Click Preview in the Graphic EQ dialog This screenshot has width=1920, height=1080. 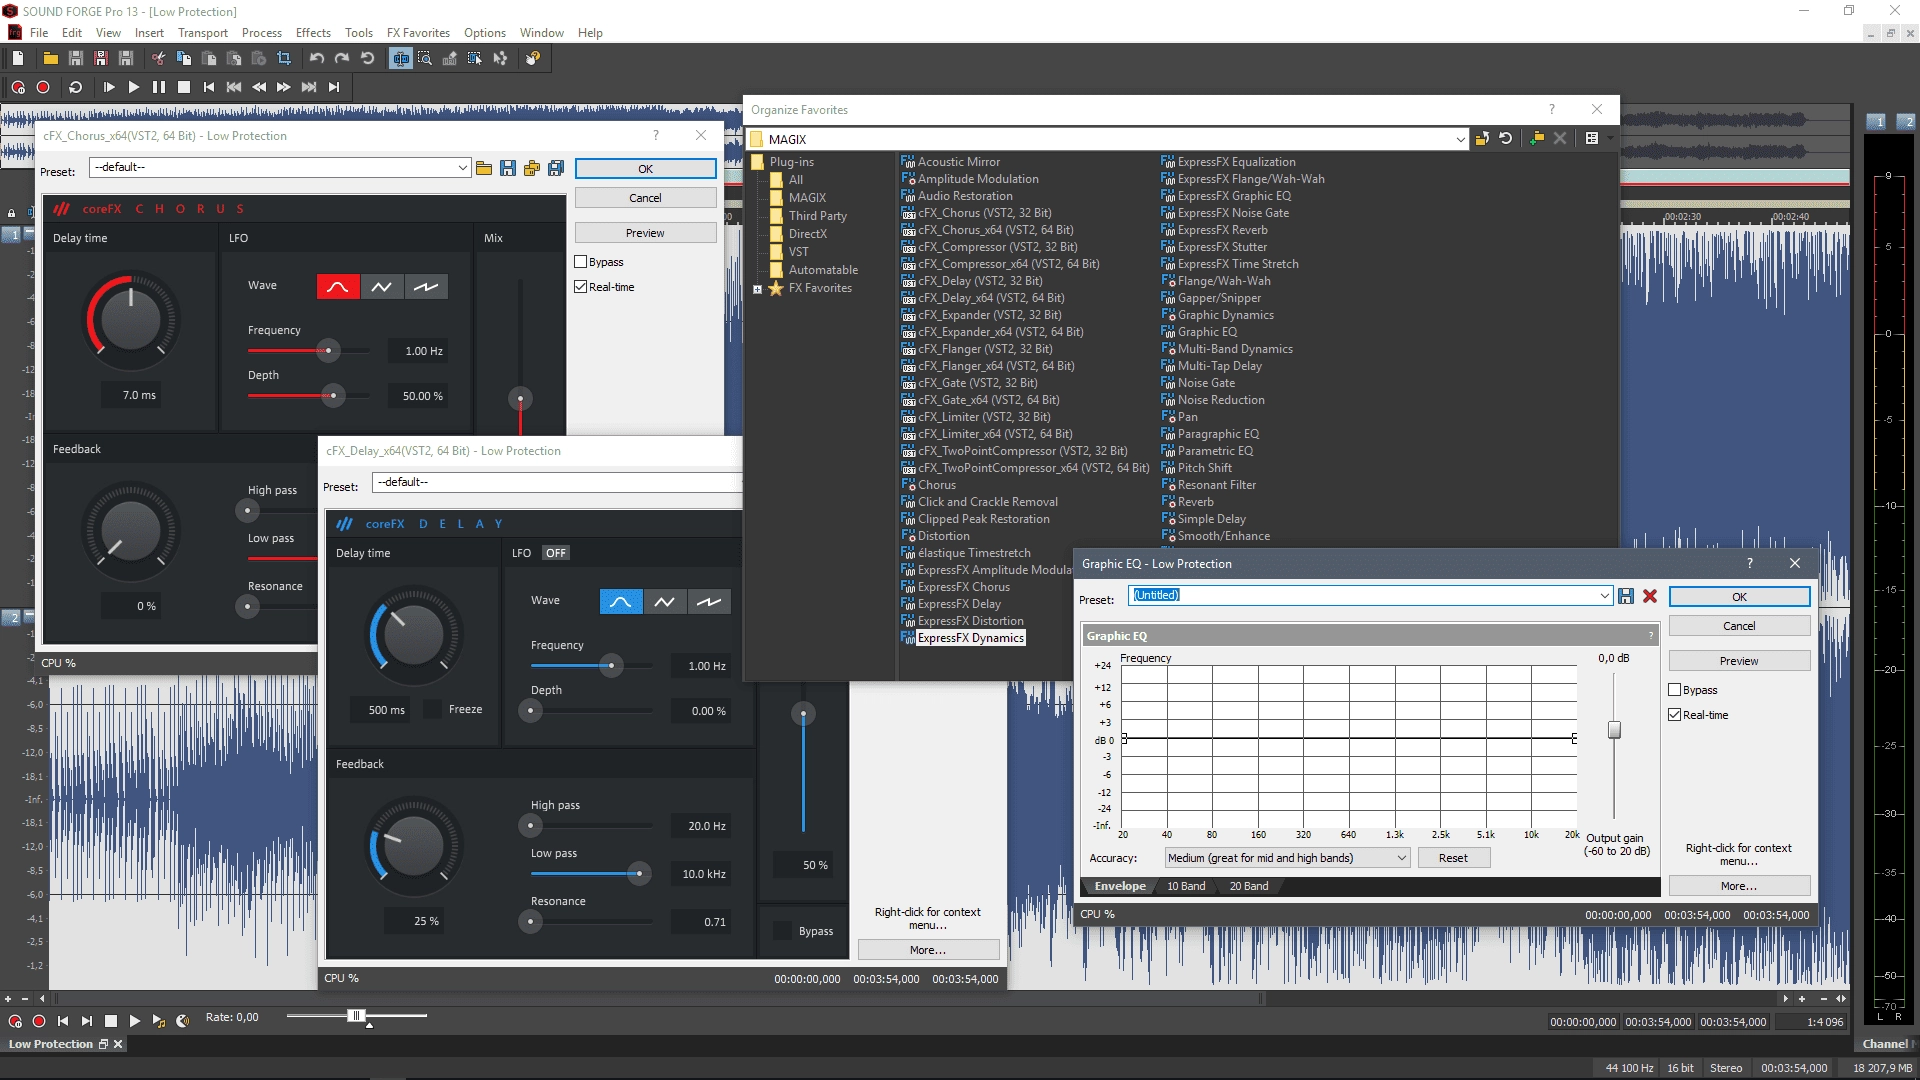click(1739, 661)
